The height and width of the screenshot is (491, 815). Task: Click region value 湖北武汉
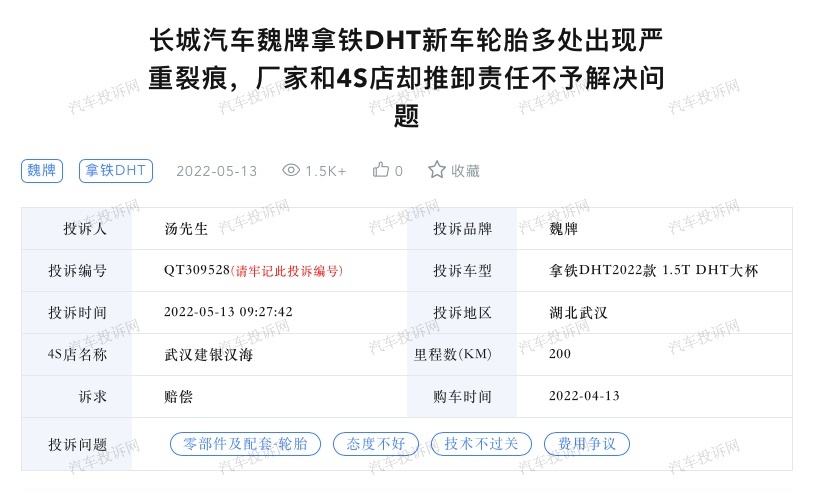(579, 313)
